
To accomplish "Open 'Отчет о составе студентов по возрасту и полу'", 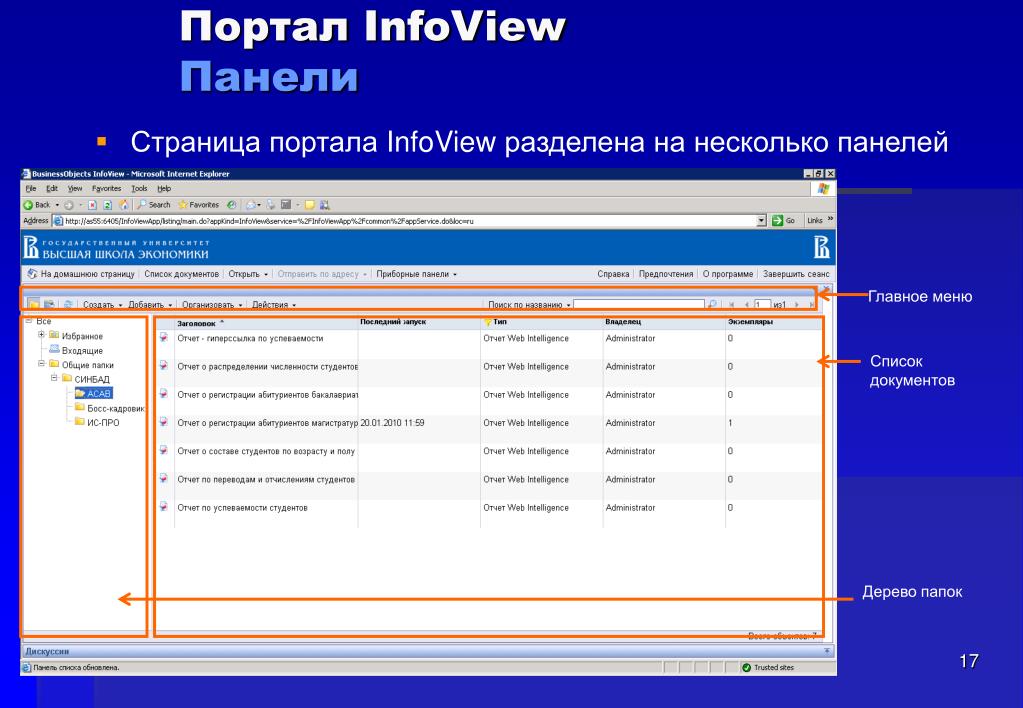I will click(x=266, y=452).
